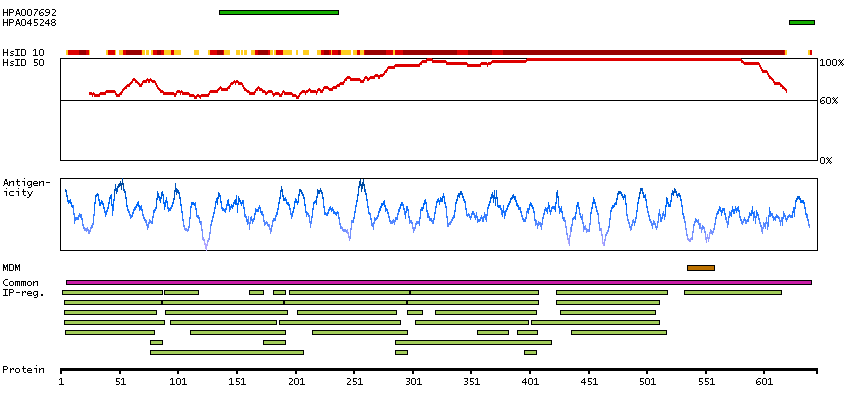This screenshot has width=850, height=410.
Task: Select the purple Common region bar
Action: (x=438, y=282)
